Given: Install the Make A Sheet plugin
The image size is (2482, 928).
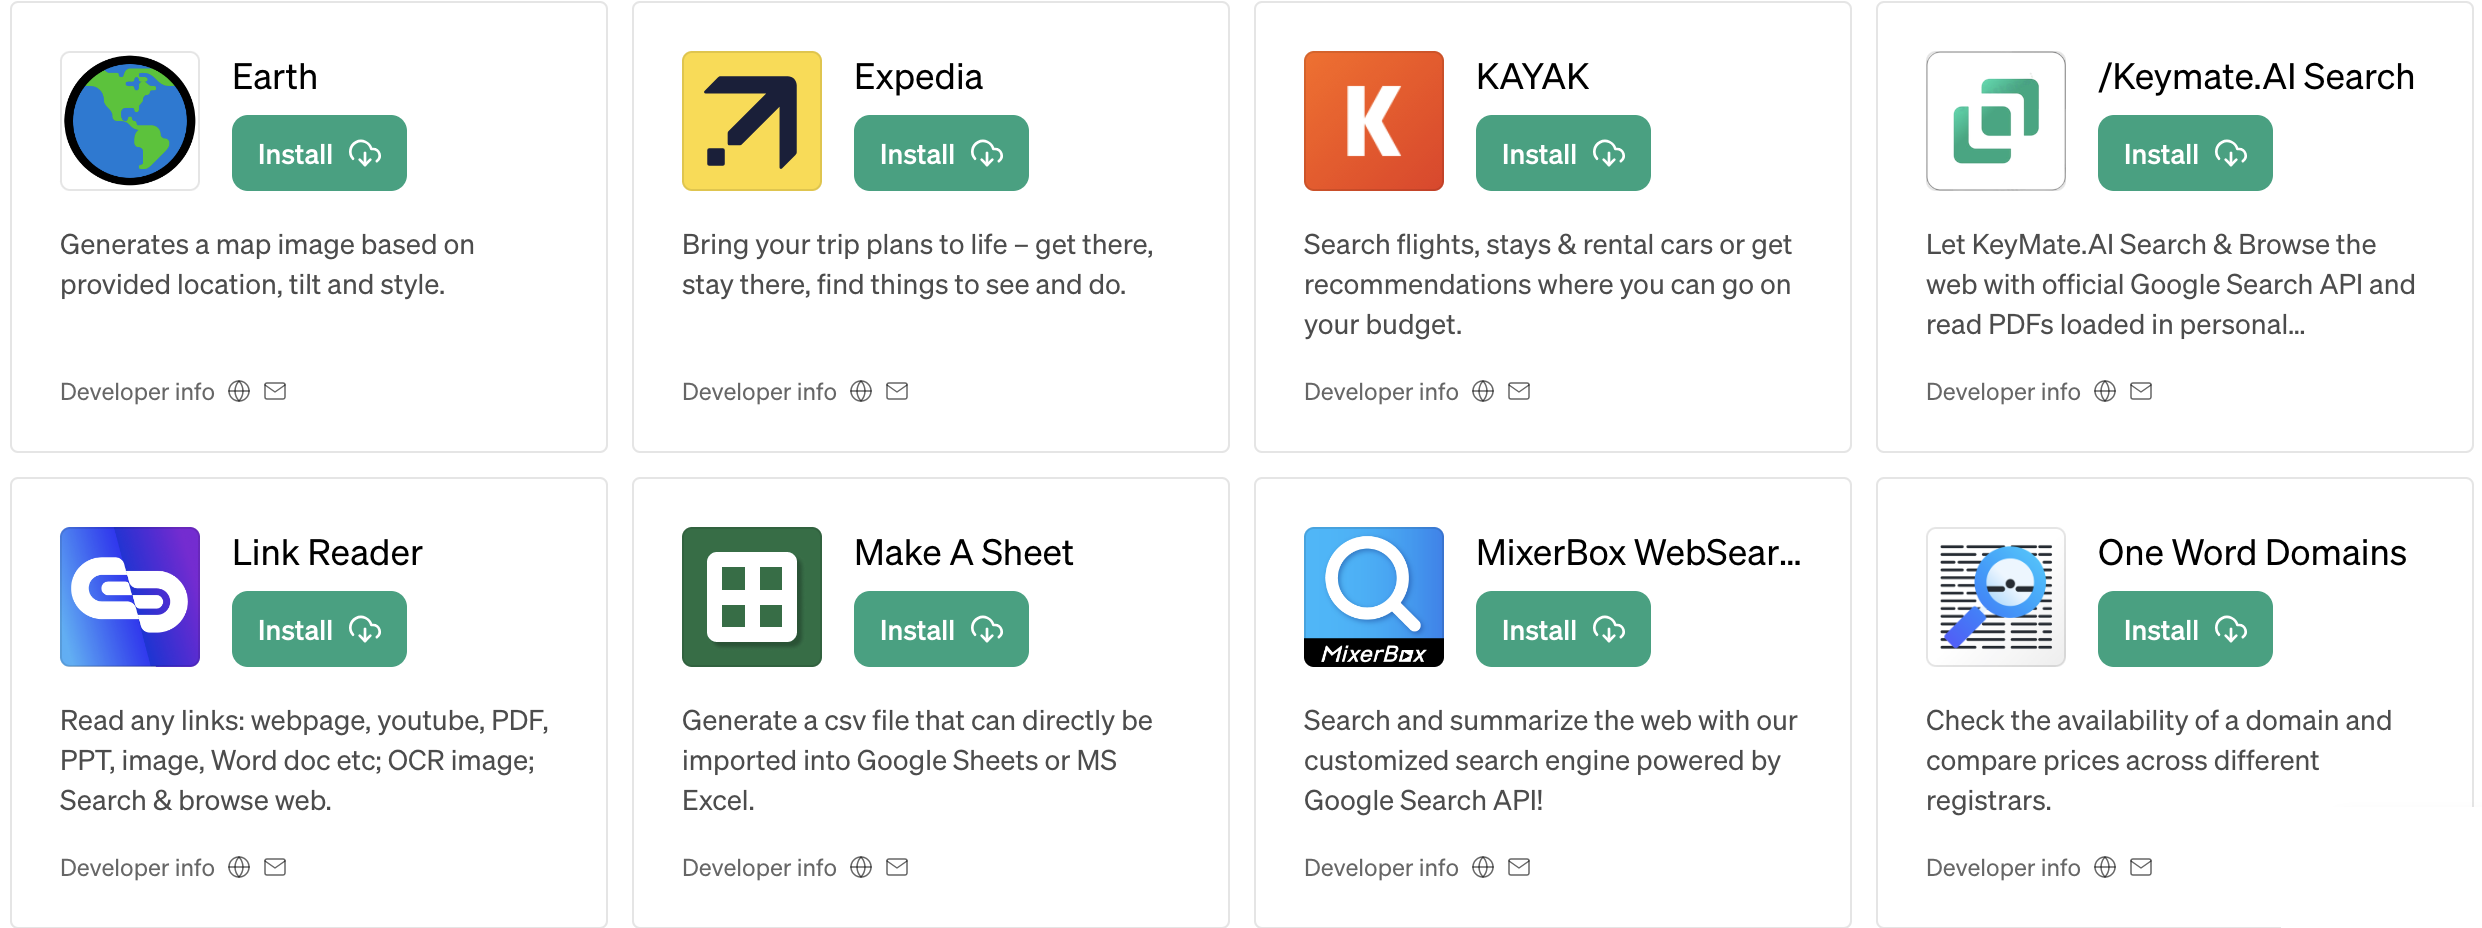Looking at the screenshot, I should point(941,629).
